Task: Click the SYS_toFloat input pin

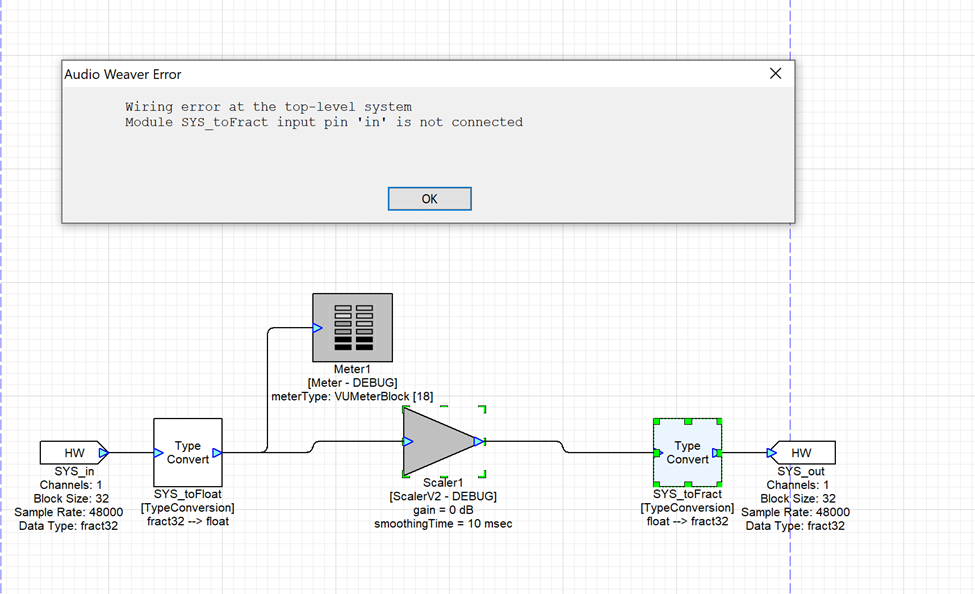Action: (158, 453)
